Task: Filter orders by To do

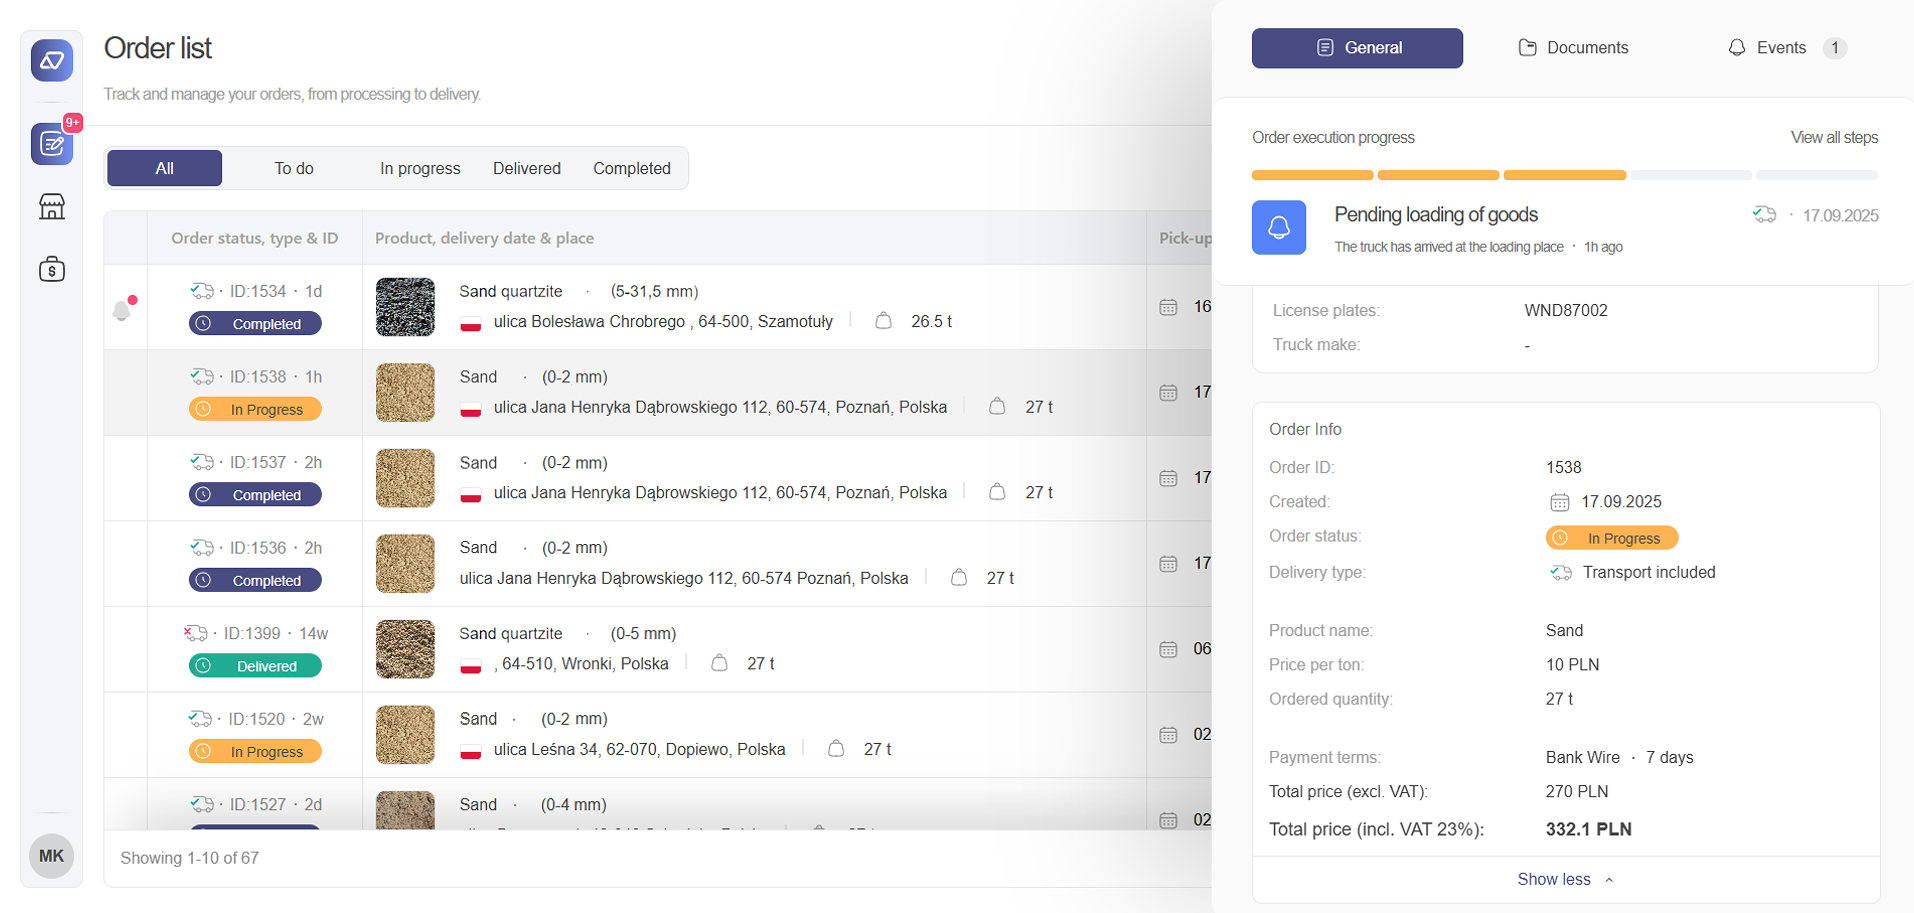Action: pyautogui.click(x=294, y=169)
